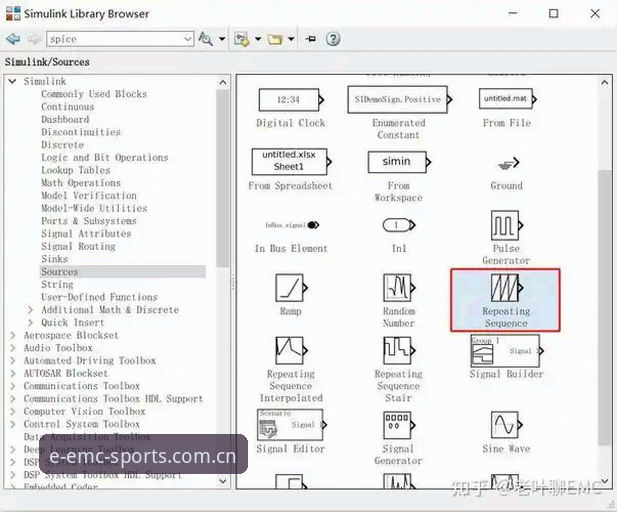This screenshot has height=512, width=617.
Task: Click the new model icon
Action: [241, 39]
